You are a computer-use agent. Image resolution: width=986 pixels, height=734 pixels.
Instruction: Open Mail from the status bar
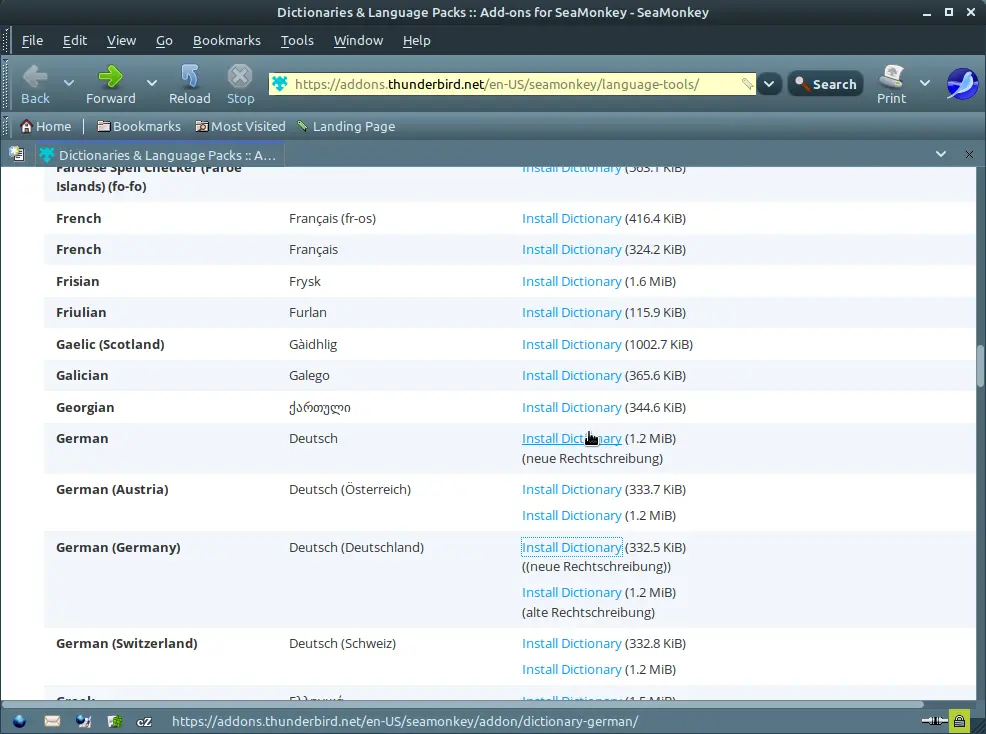coord(52,721)
